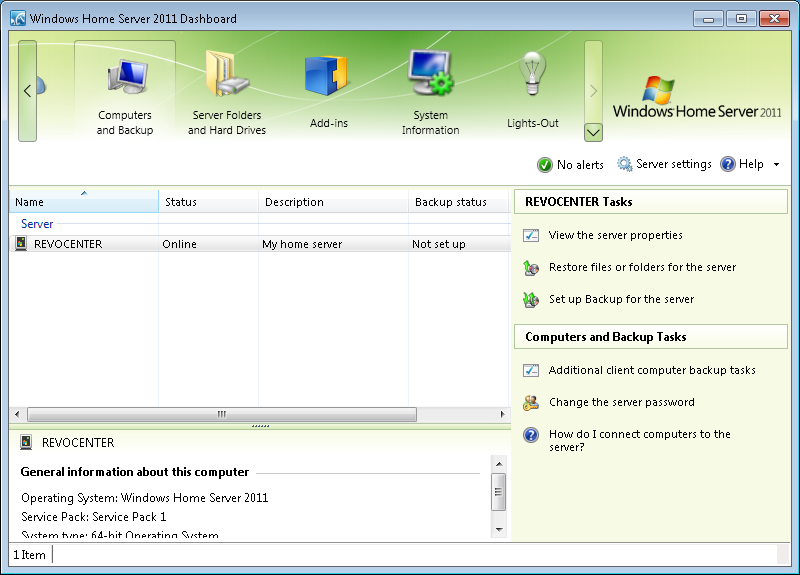Image resolution: width=800 pixels, height=575 pixels.
Task: Click the Not set up backup status cell
Action: pos(439,244)
